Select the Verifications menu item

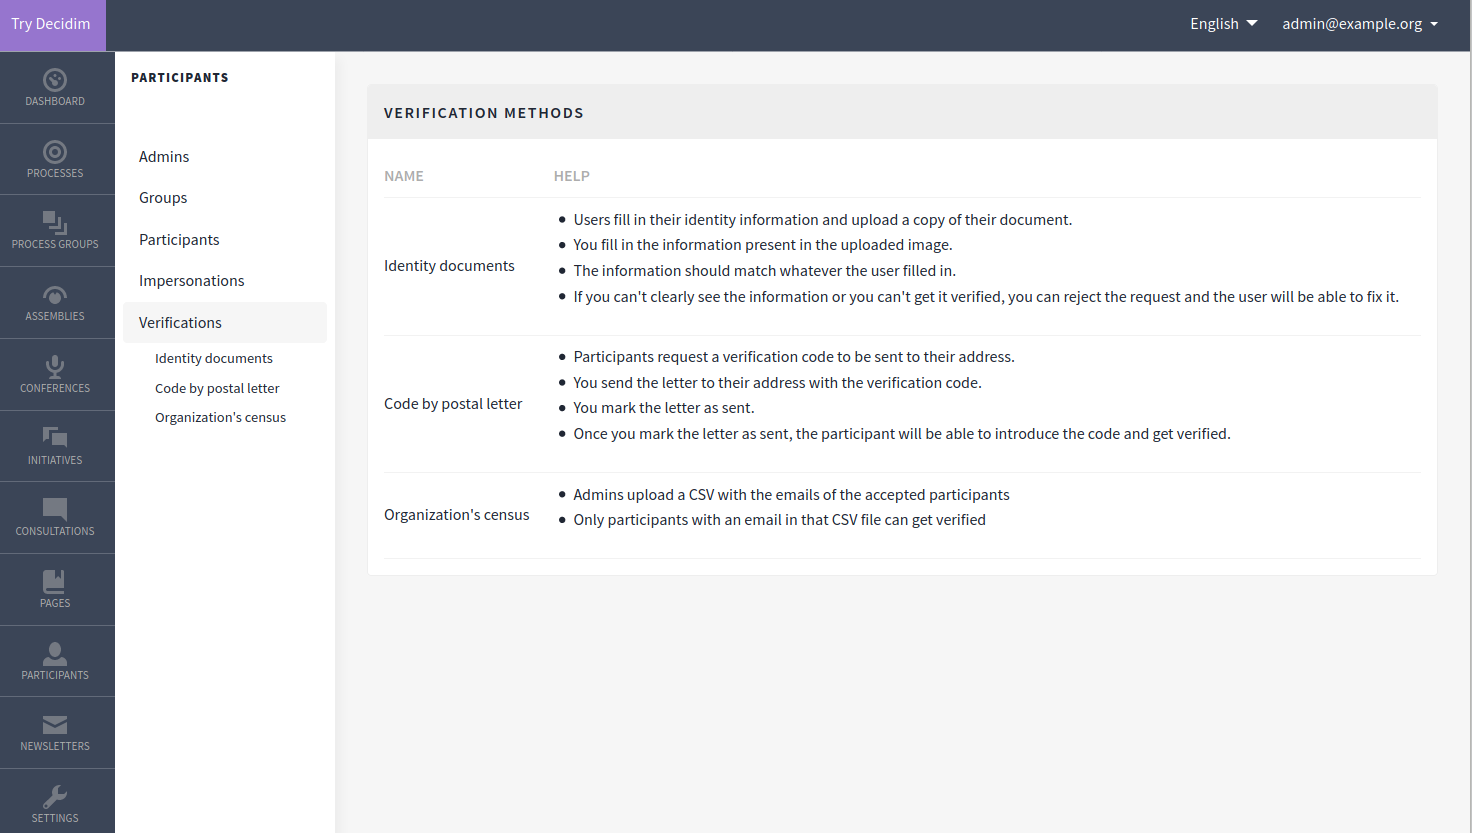coord(181,323)
